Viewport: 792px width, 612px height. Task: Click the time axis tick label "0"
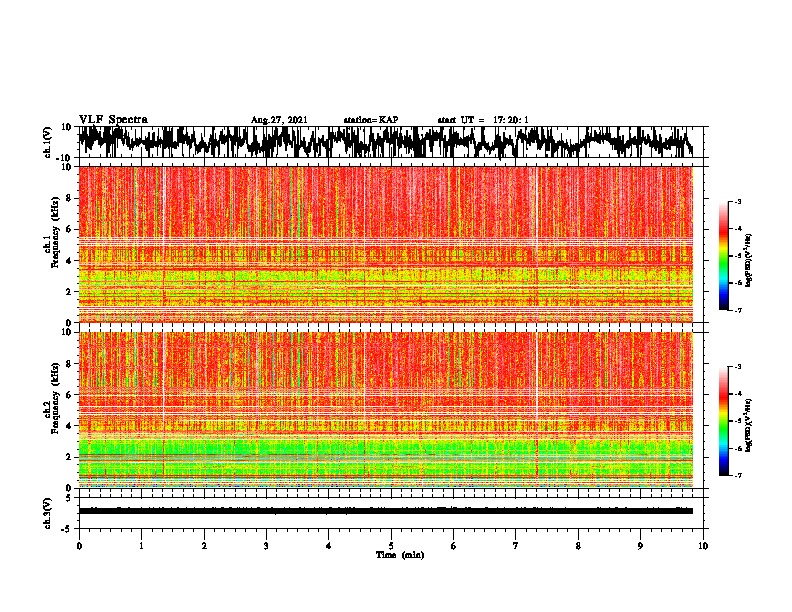point(79,546)
